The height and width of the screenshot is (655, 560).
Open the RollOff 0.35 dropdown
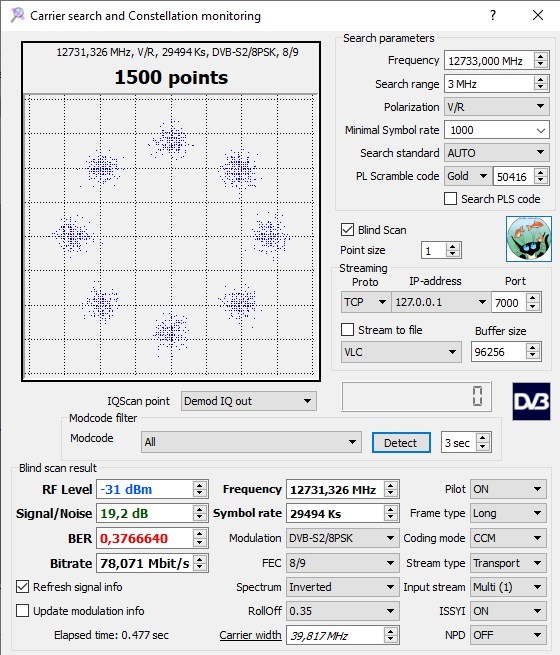click(342, 611)
